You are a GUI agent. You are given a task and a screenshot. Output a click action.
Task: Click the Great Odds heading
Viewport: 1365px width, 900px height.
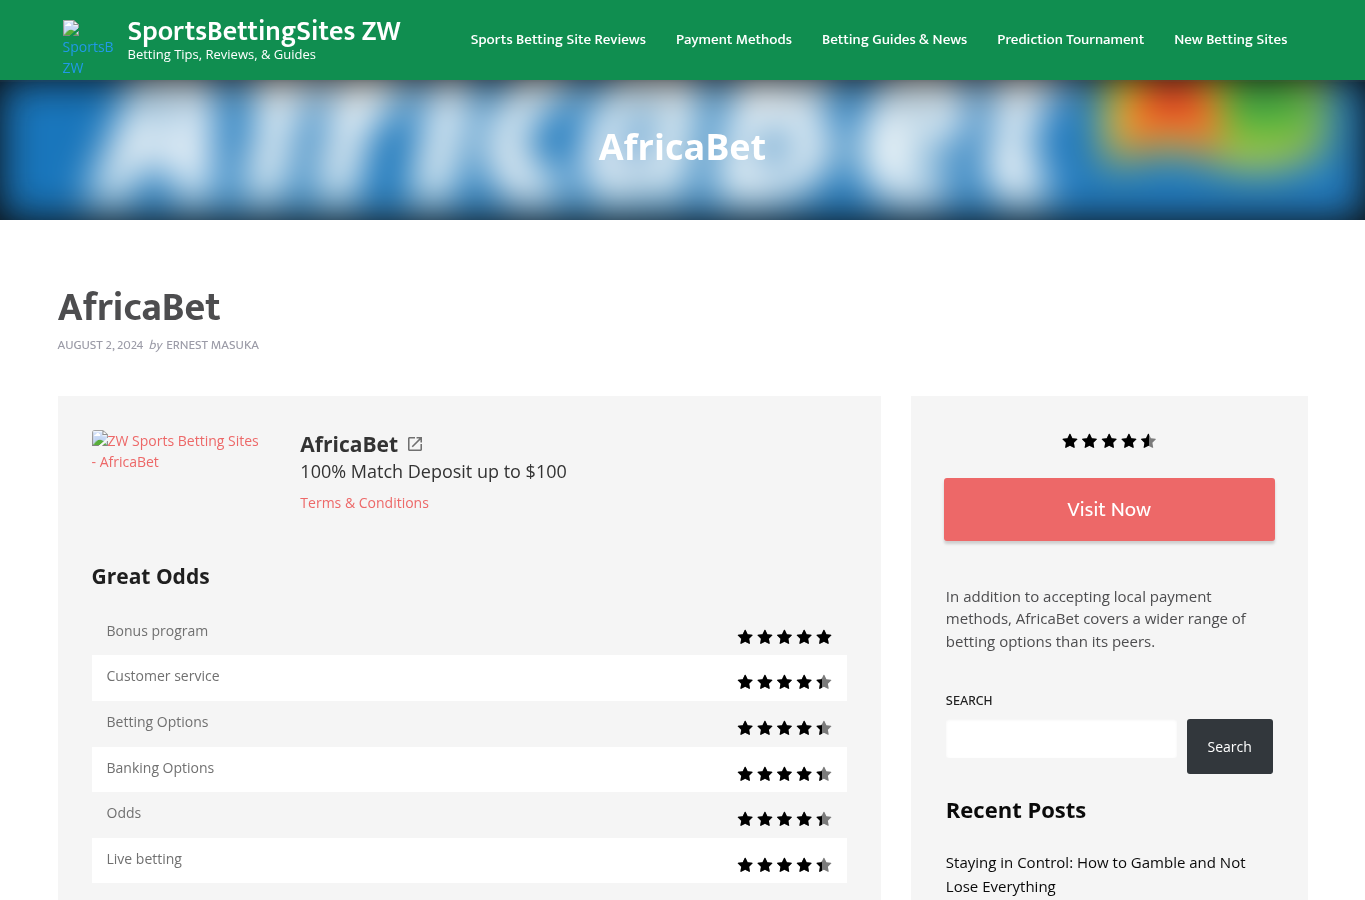pyautogui.click(x=150, y=576)
